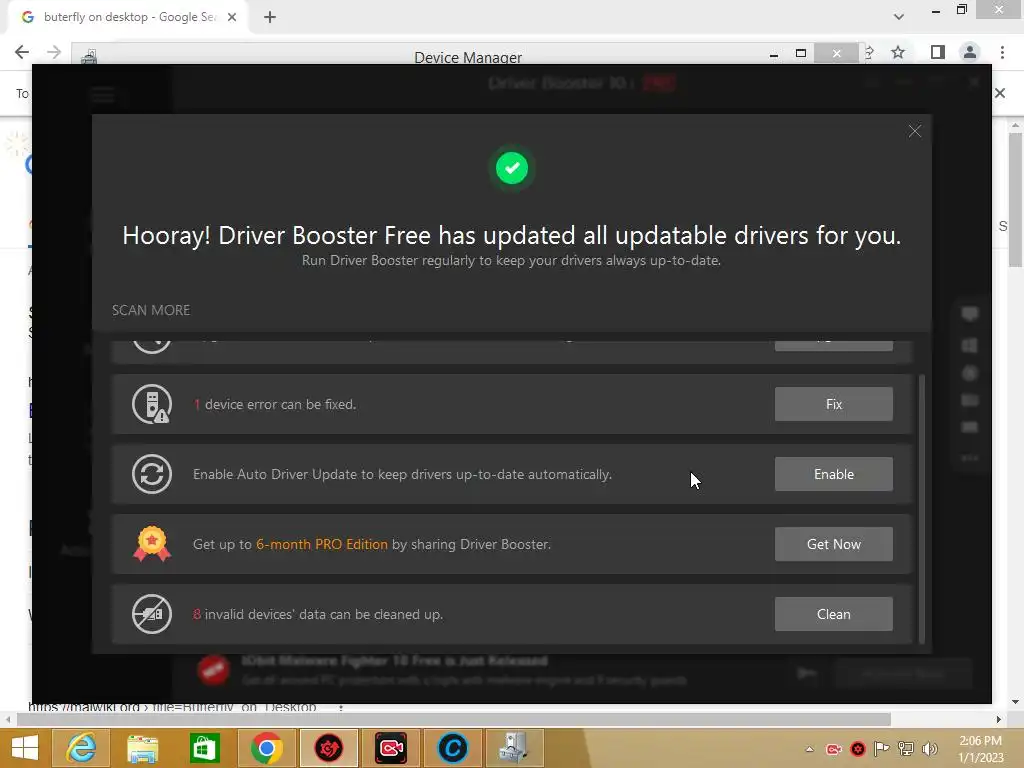This screenshot has height=768, width=1024.
Task: Click the PRO Edition medal icon
Action: click(152, 544)
